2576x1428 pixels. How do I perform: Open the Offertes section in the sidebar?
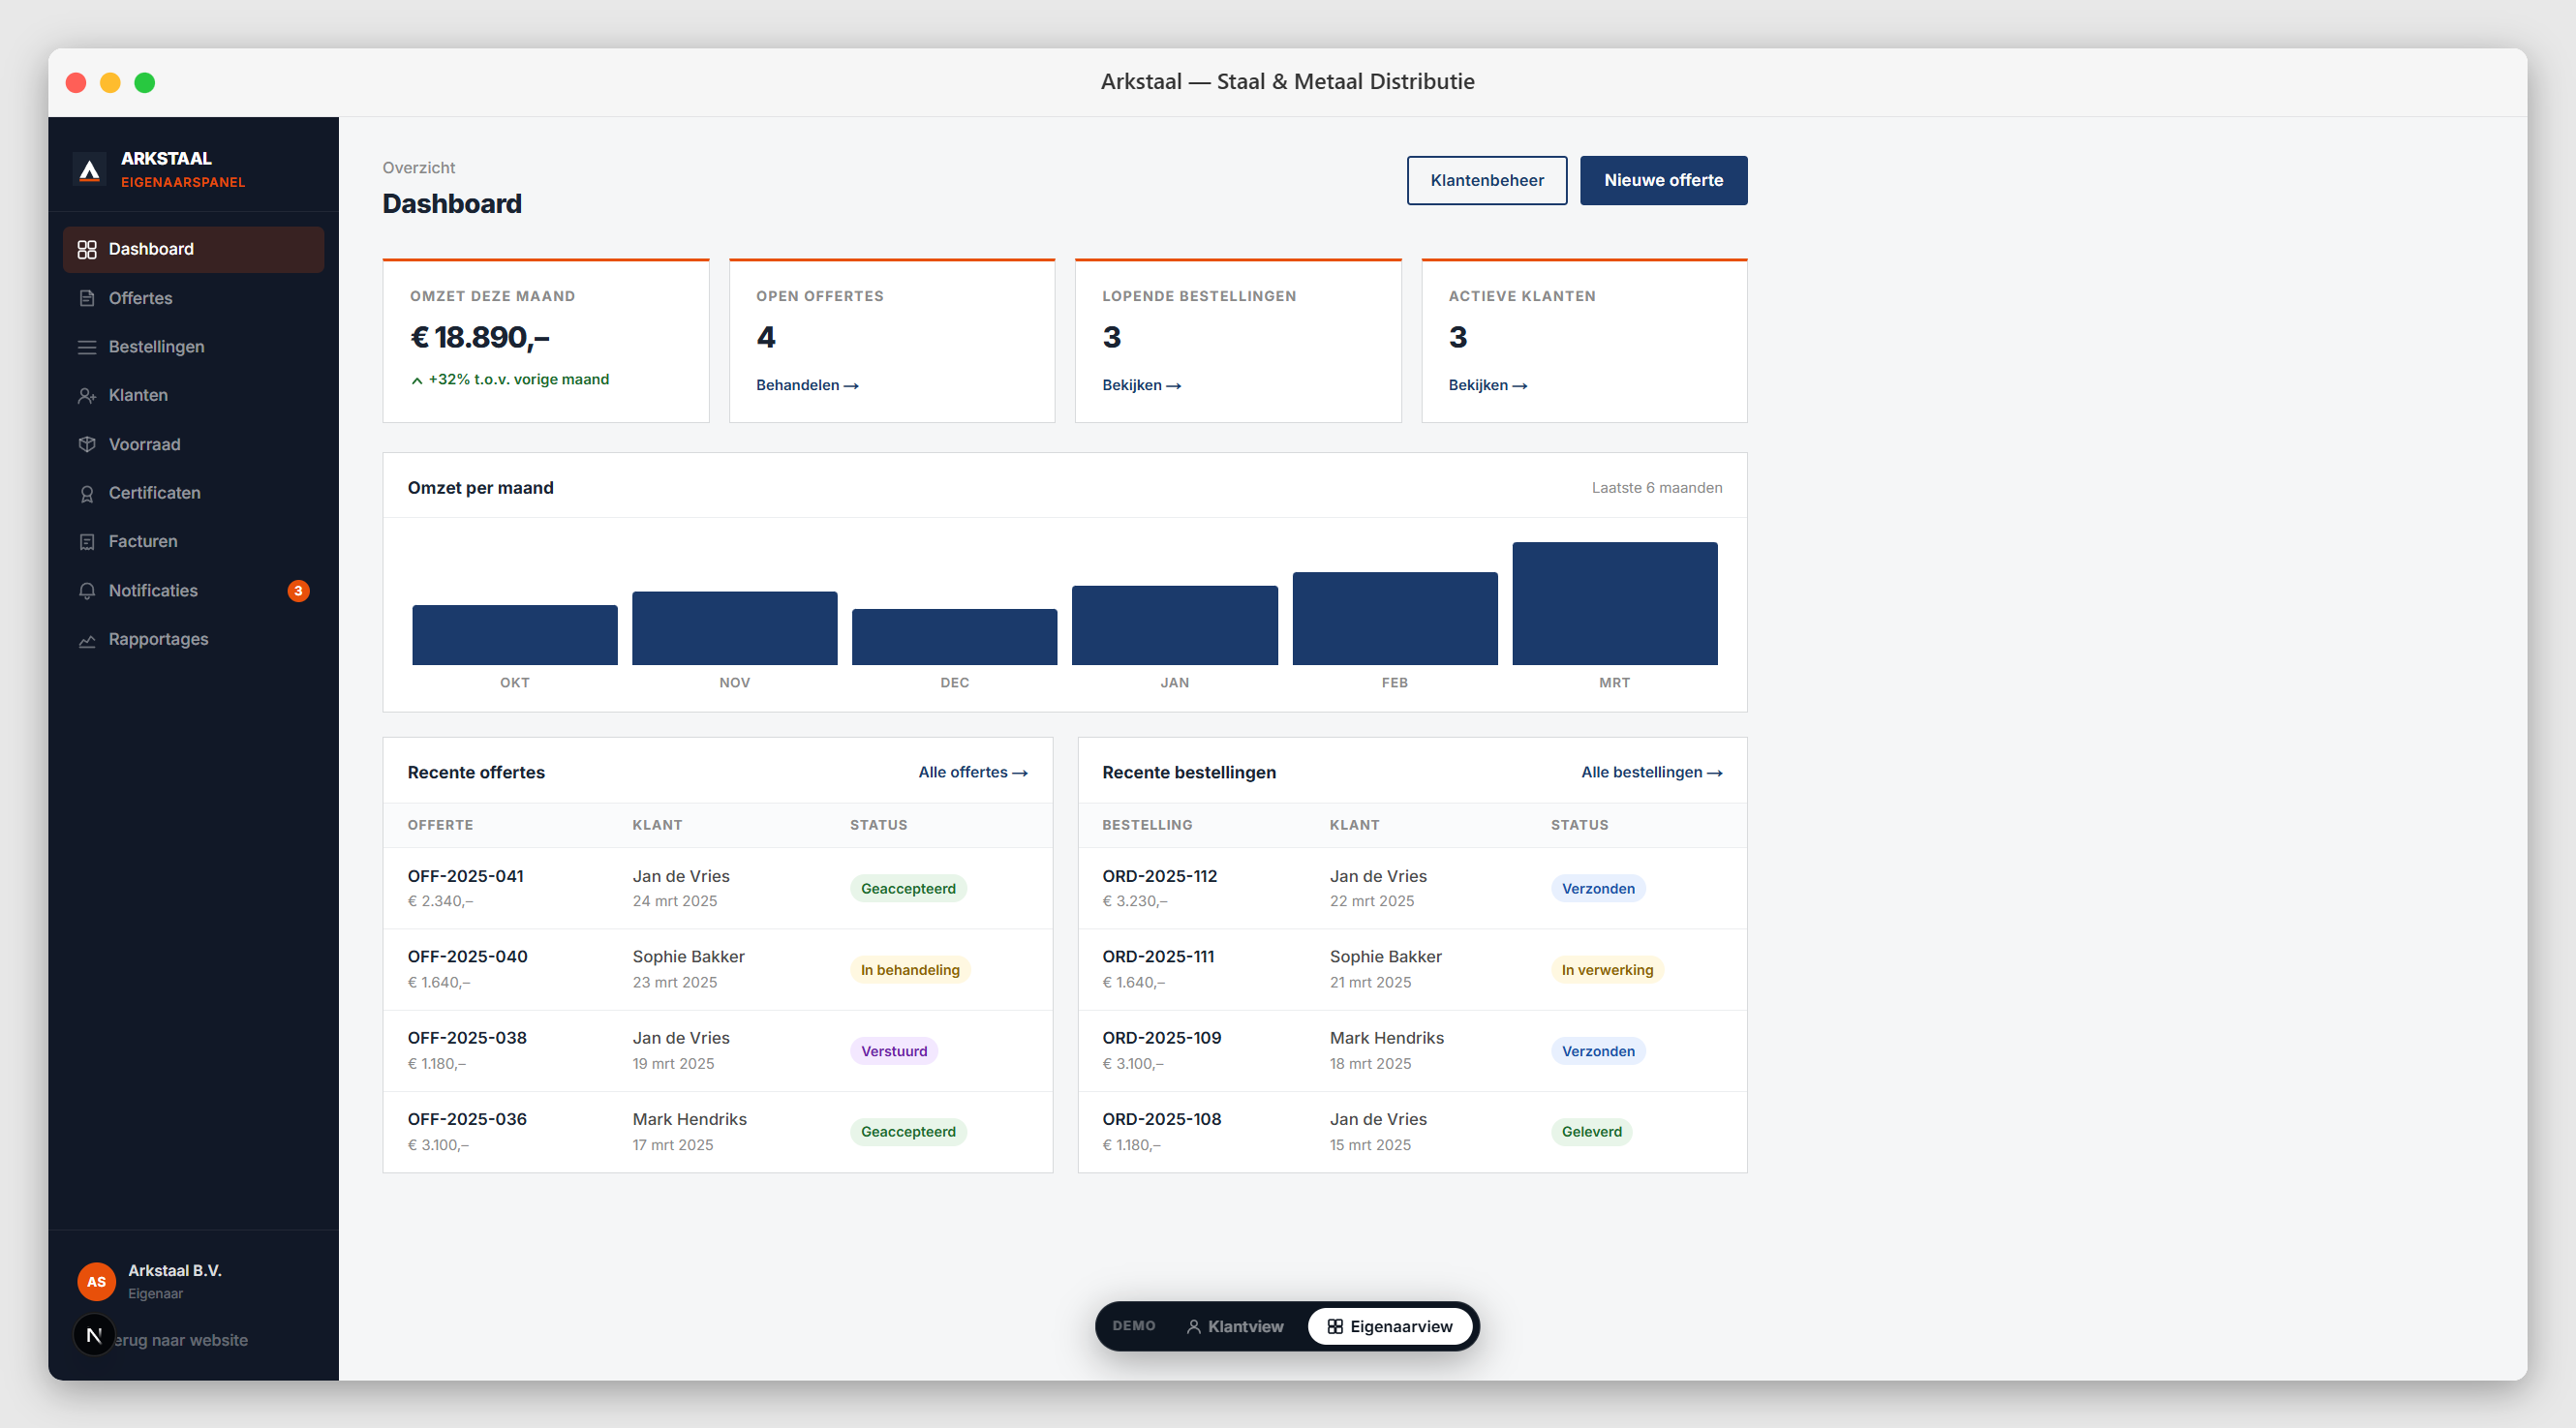coord(139,297)
